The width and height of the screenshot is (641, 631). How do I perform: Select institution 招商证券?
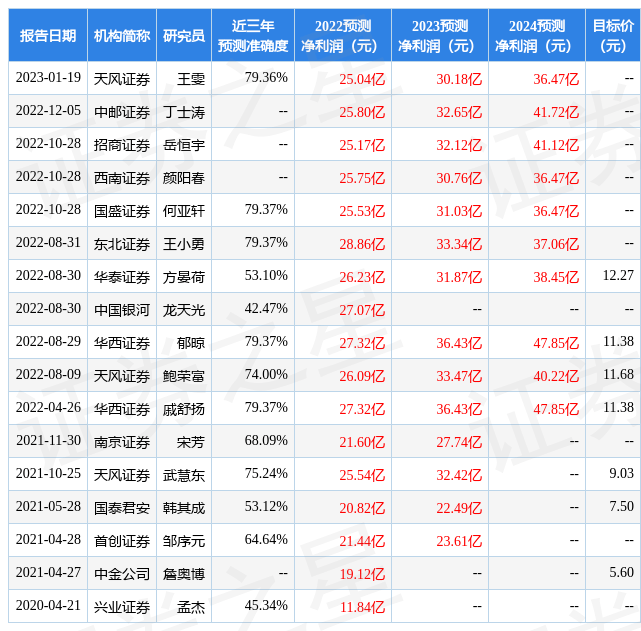122,145
